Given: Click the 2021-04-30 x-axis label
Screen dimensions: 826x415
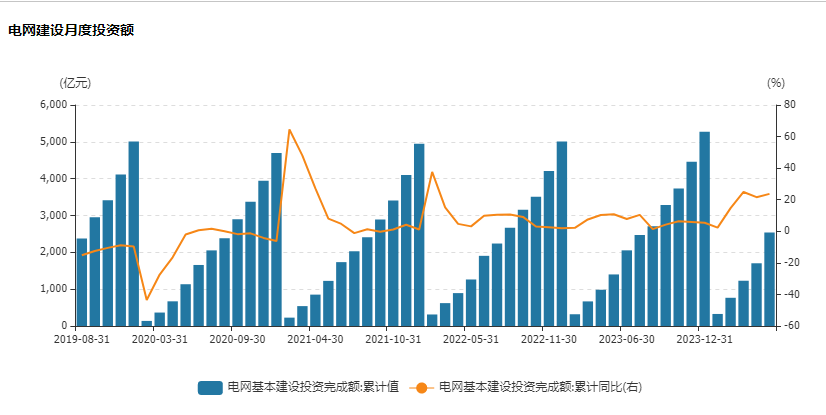Looking at the screenshot, I should pyautogui.click(x=315, y=339).
